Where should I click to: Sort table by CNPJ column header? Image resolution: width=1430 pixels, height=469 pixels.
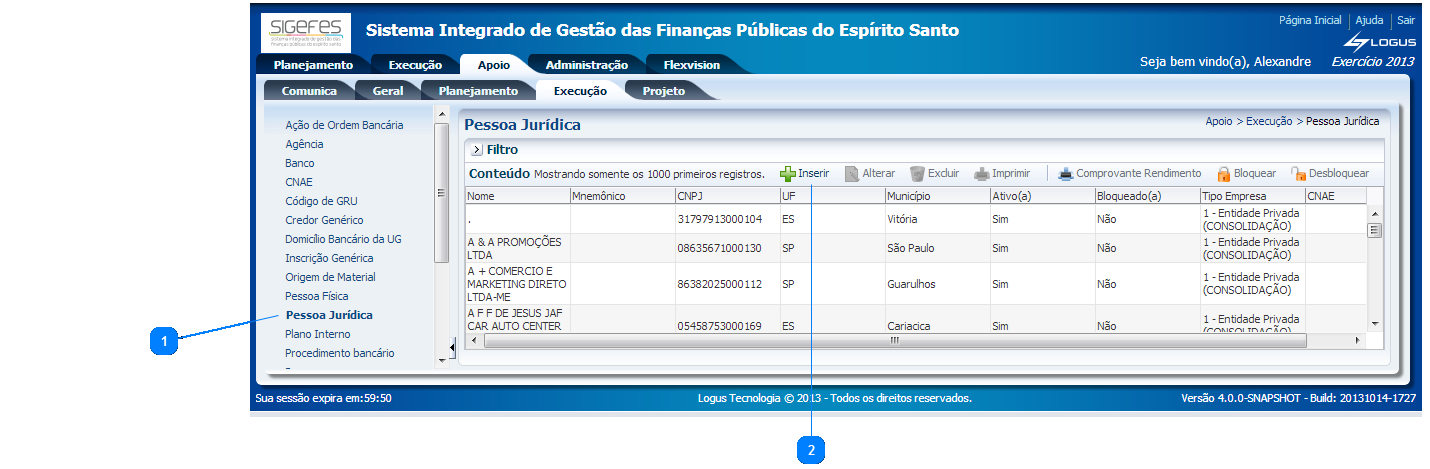(x=726, y=197)
